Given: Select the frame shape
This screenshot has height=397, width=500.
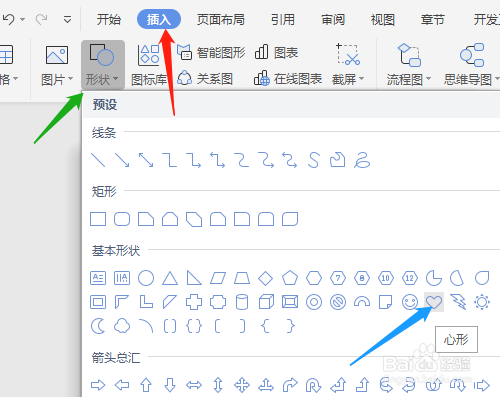Looking at the screenshot, I should pos(98,302).
